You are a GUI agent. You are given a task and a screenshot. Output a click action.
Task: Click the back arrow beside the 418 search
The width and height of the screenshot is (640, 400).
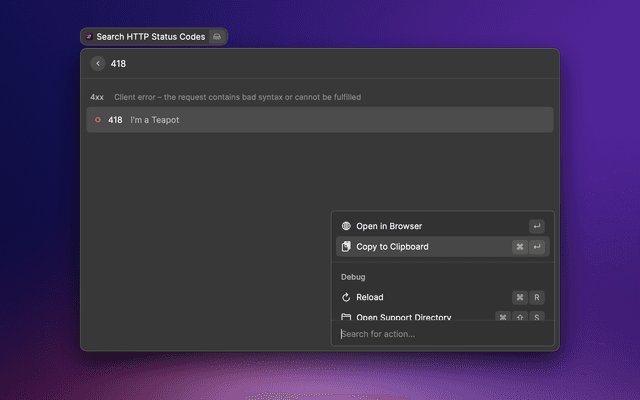98,63
